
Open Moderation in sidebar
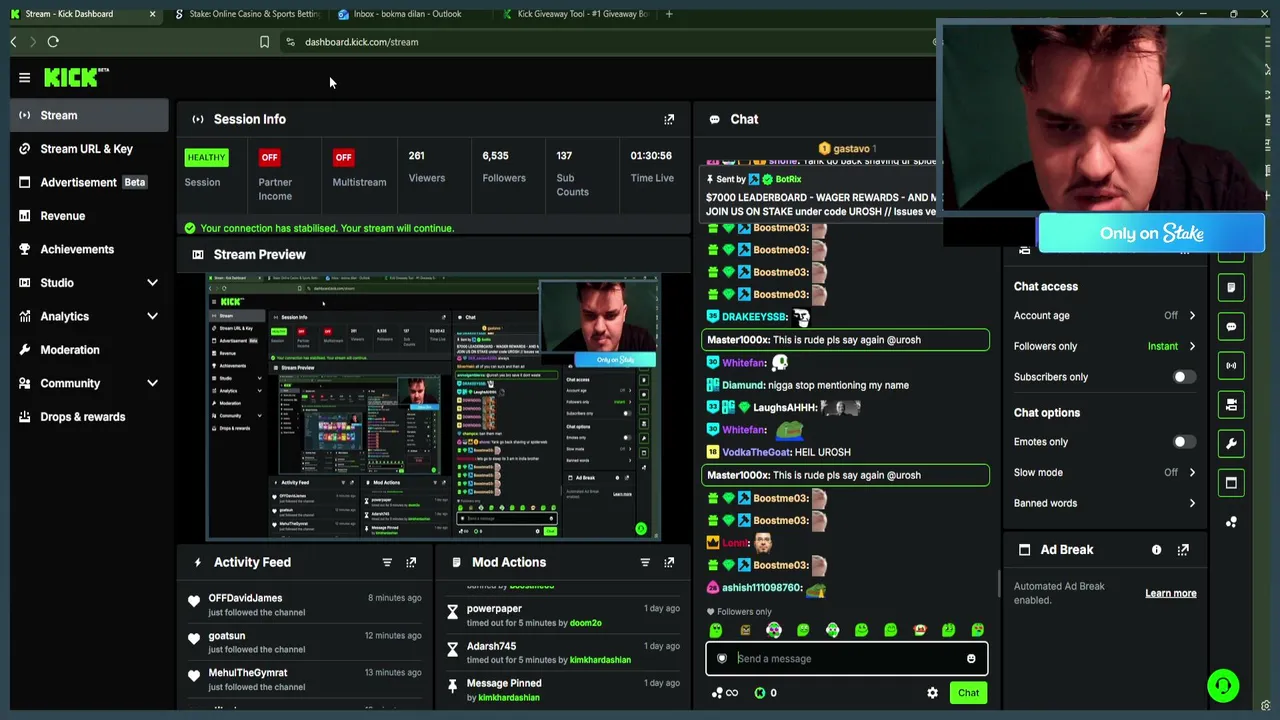pos(89,350)
